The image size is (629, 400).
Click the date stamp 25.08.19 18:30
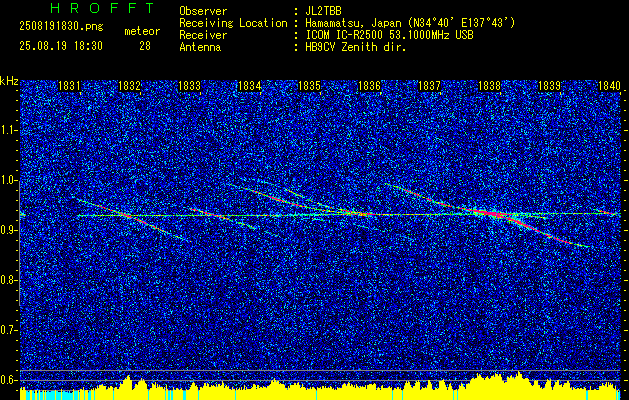pyautogui.click(x=61, y=46)
